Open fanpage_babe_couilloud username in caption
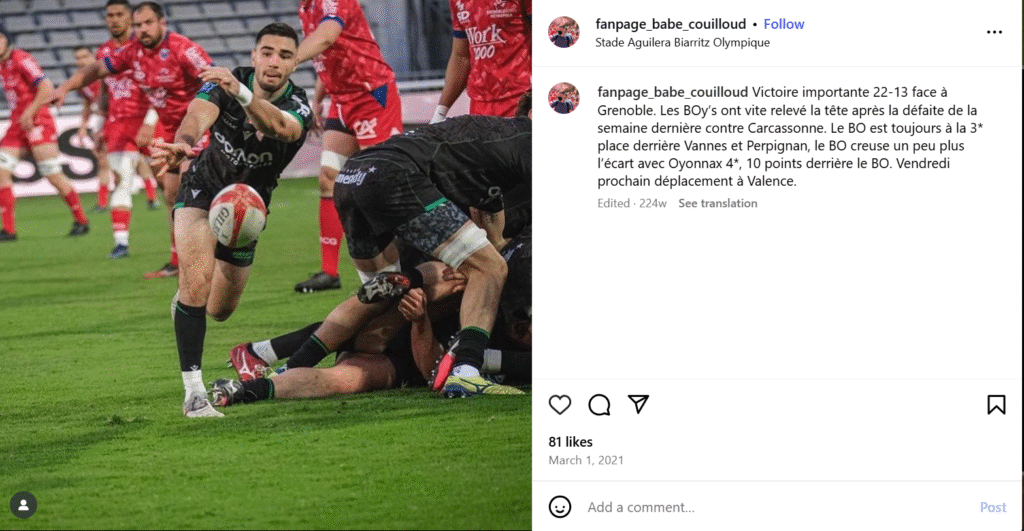Screen dimensions: 1024x531 (673, 92)
